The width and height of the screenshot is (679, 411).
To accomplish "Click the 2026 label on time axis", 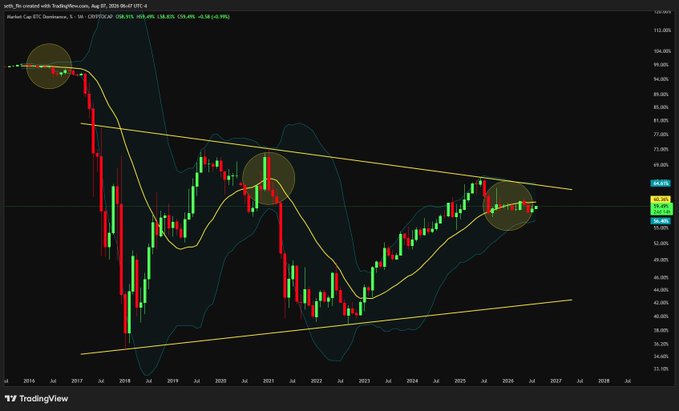I will pyautogui.click(x=508, y=381).
